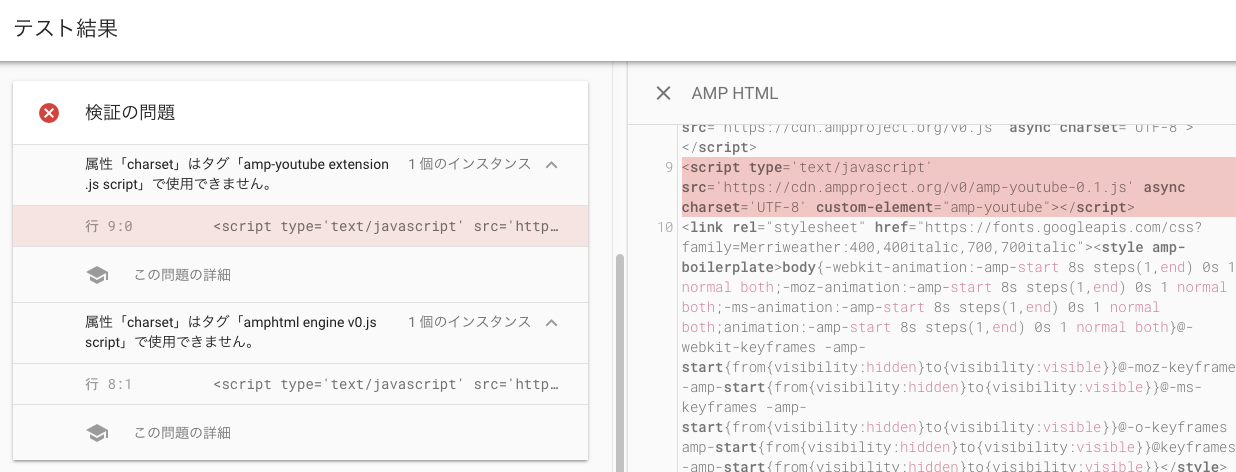This screenshot has height=472, width=1236.
Task: Collapse the amphtml engine v0.js charset issue
Action: [x=551, y=322]
